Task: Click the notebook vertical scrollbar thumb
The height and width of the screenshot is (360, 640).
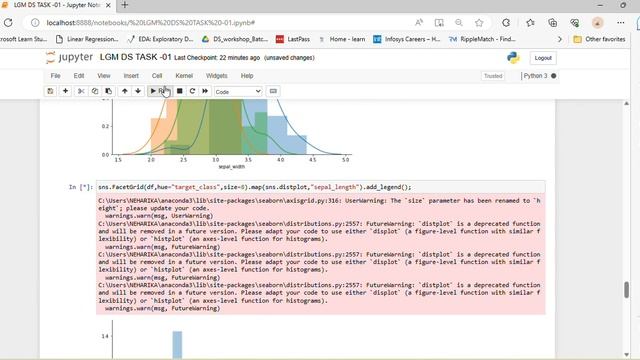Action: 627,289
